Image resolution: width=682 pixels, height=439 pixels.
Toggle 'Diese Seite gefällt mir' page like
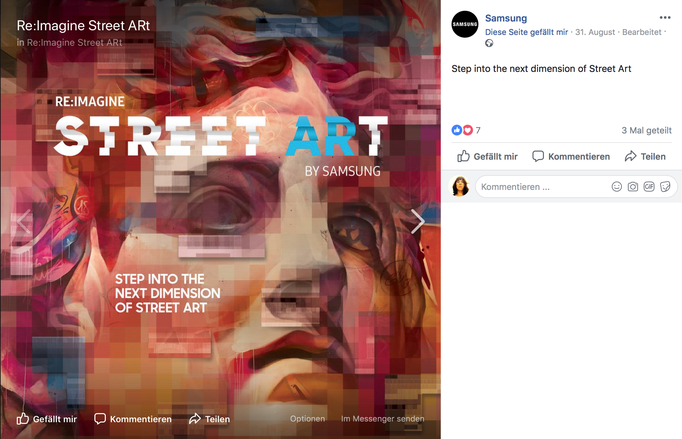[526, 32]
